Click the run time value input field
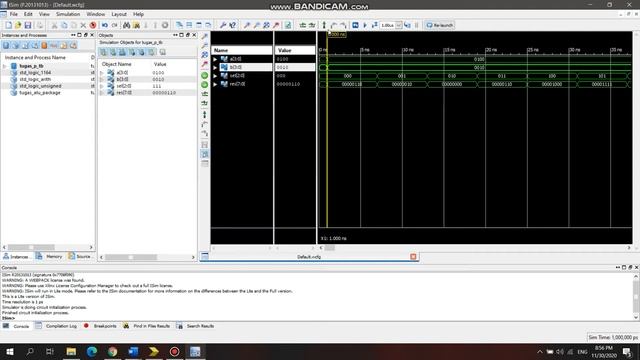 (x=387, y=25)
